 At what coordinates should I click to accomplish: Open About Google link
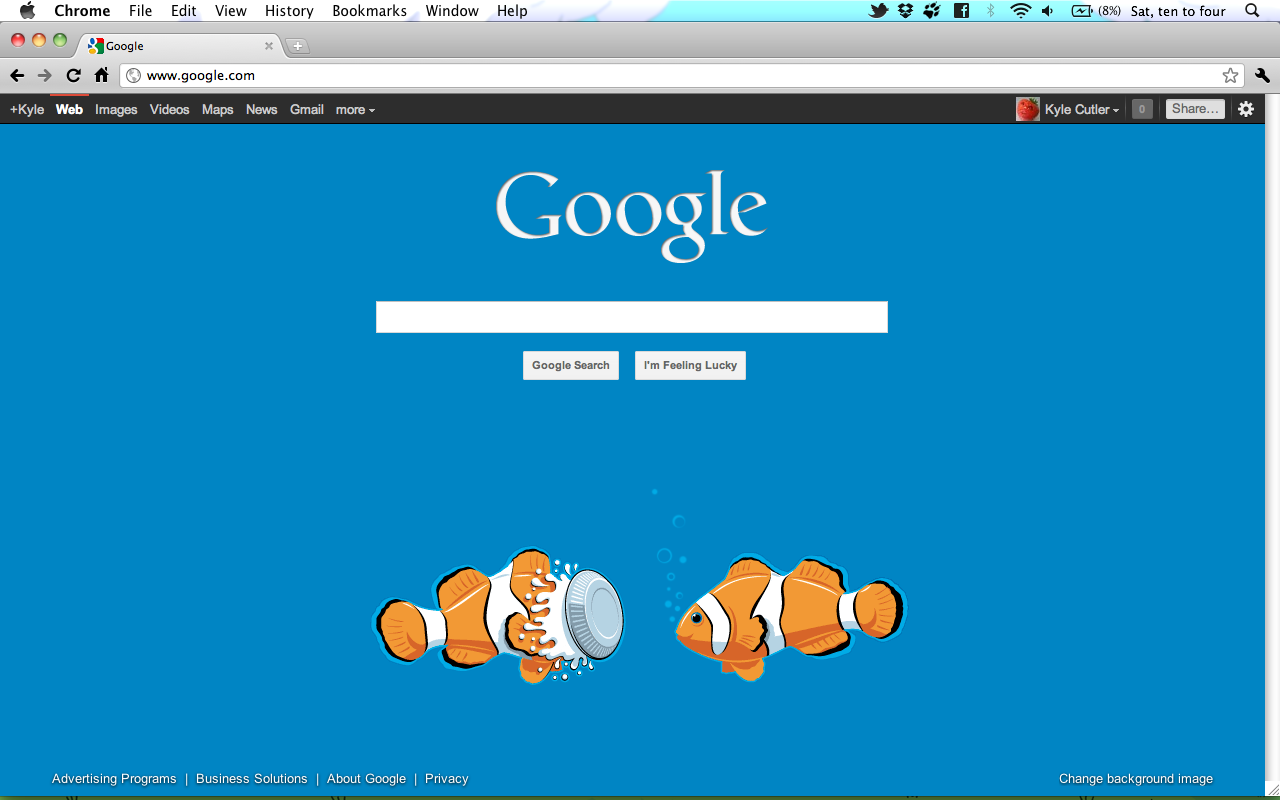[x=366, y=779]
